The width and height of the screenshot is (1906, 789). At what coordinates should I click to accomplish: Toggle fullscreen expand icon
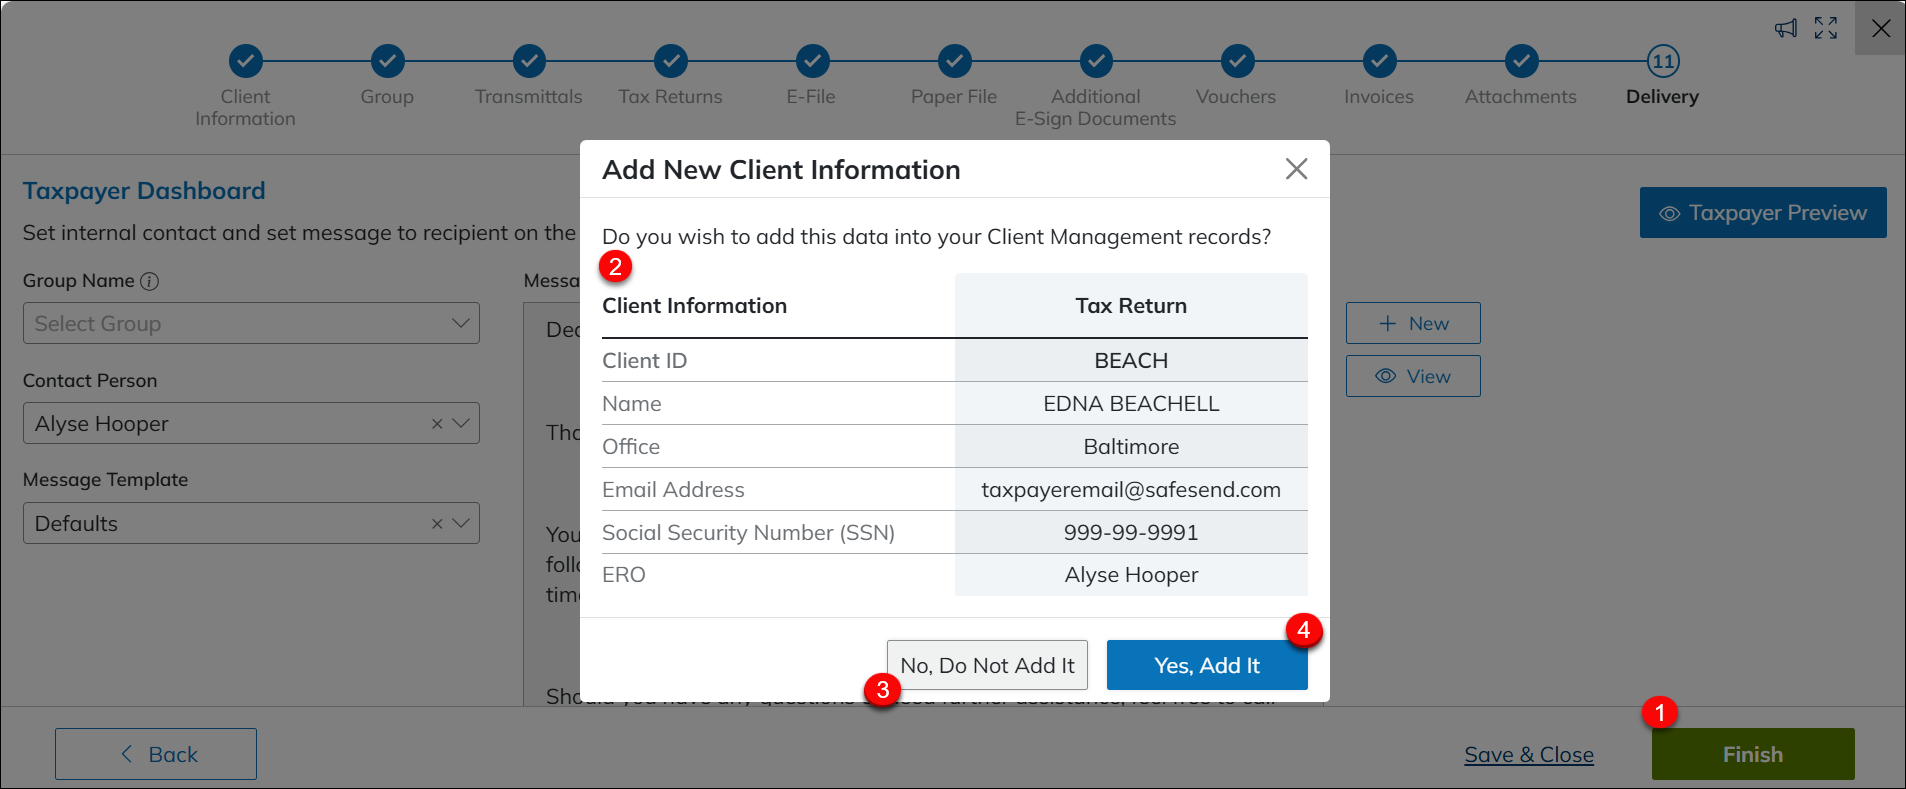pyautogui.click(x=1826, y=28)
